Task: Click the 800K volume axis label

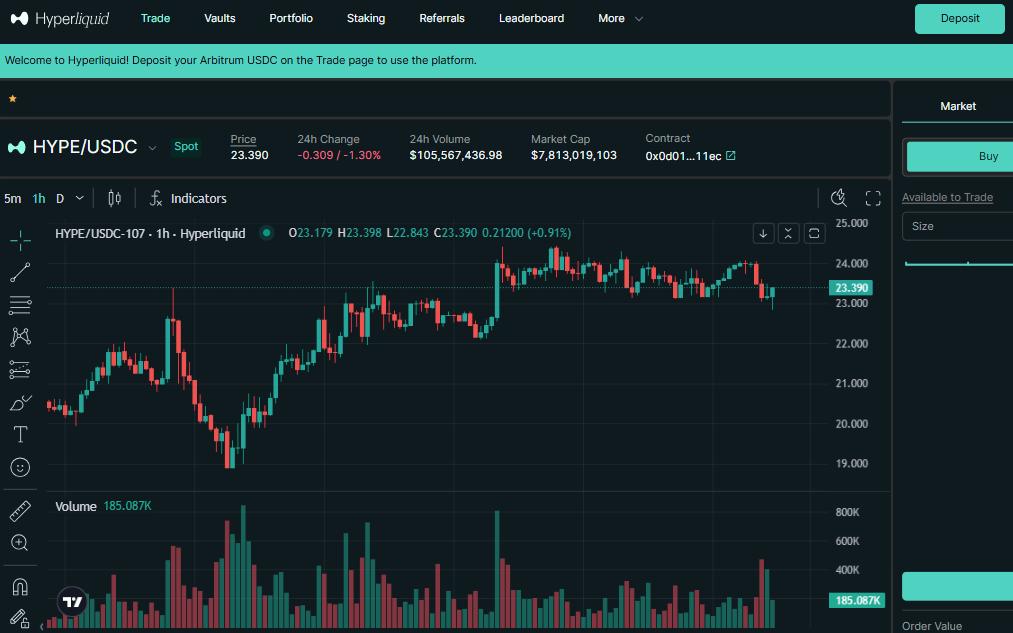Action: (847, 512)
